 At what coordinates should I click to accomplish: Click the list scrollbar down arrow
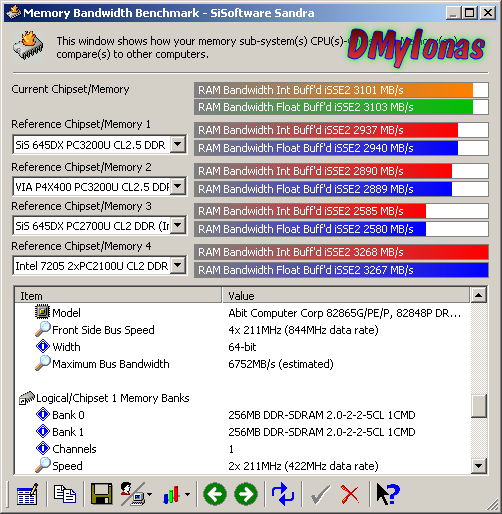(479, 465)
